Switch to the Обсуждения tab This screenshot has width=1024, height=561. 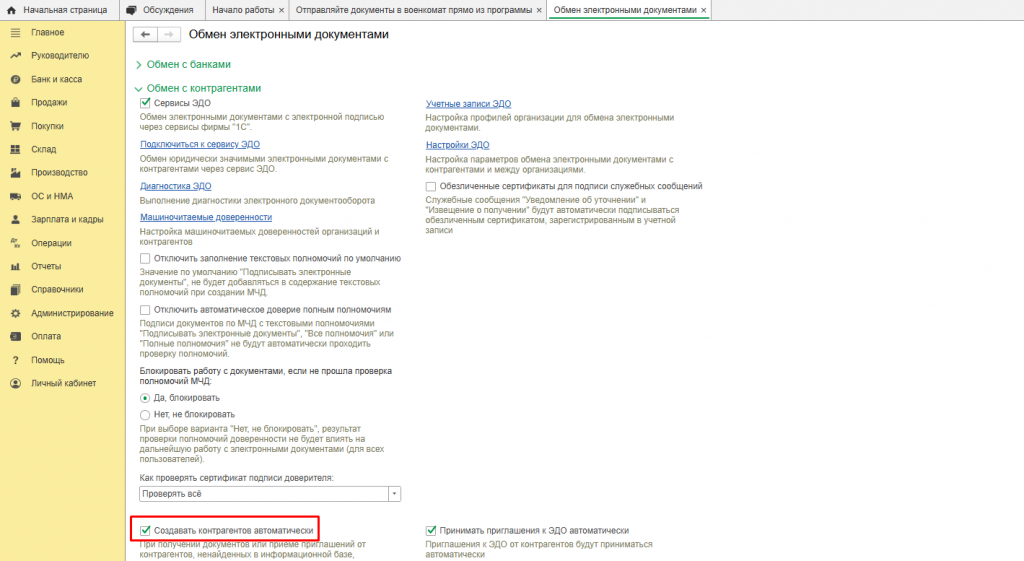[x=161, y=10]
